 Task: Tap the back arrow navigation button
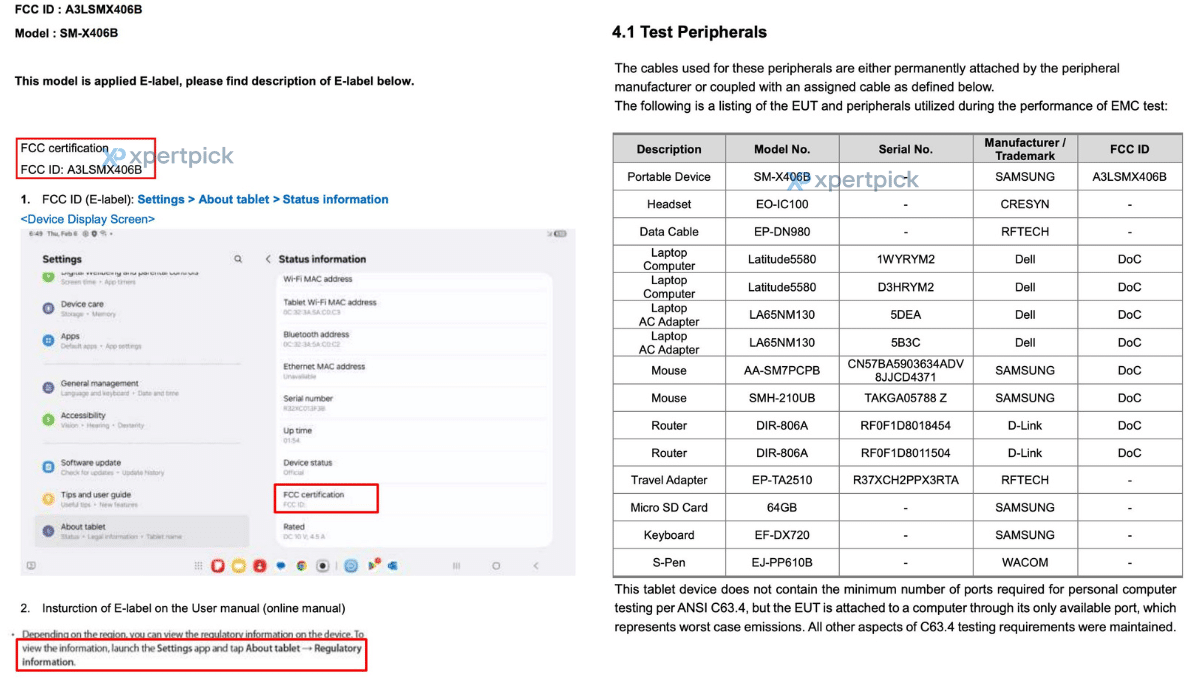click(x=536, y=566)
